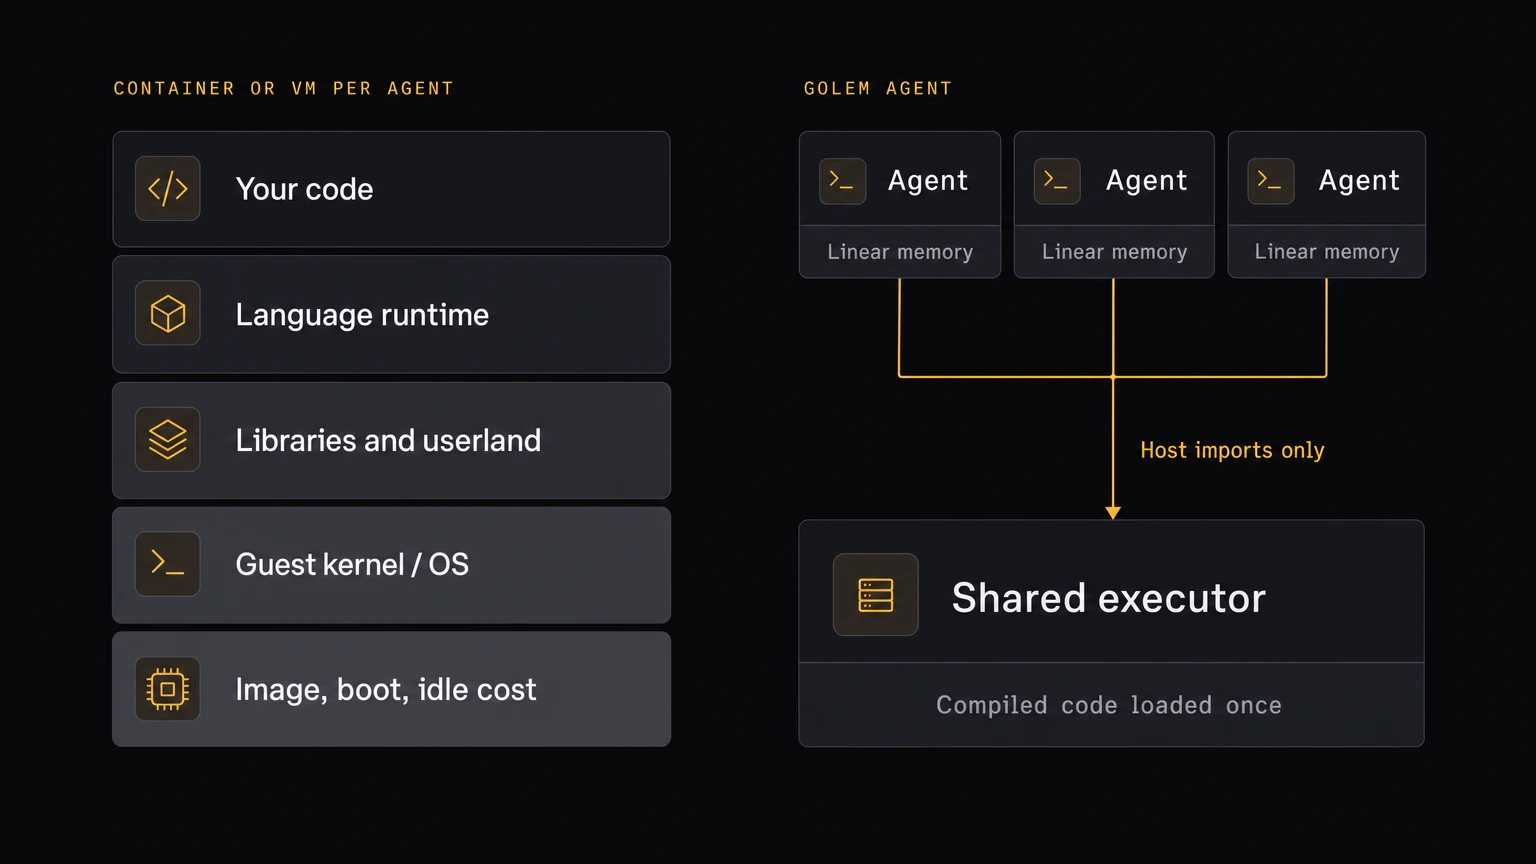Click the cube icon beside Language runtime
Screen dimensions: 1536x864
[168, 314]
